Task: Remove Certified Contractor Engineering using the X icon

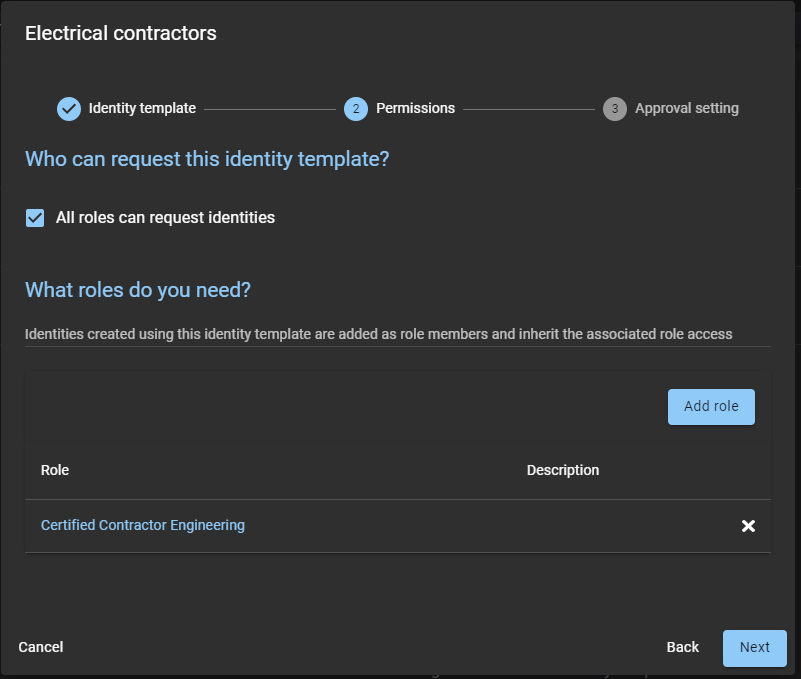Action: click(x=748, y=525)
